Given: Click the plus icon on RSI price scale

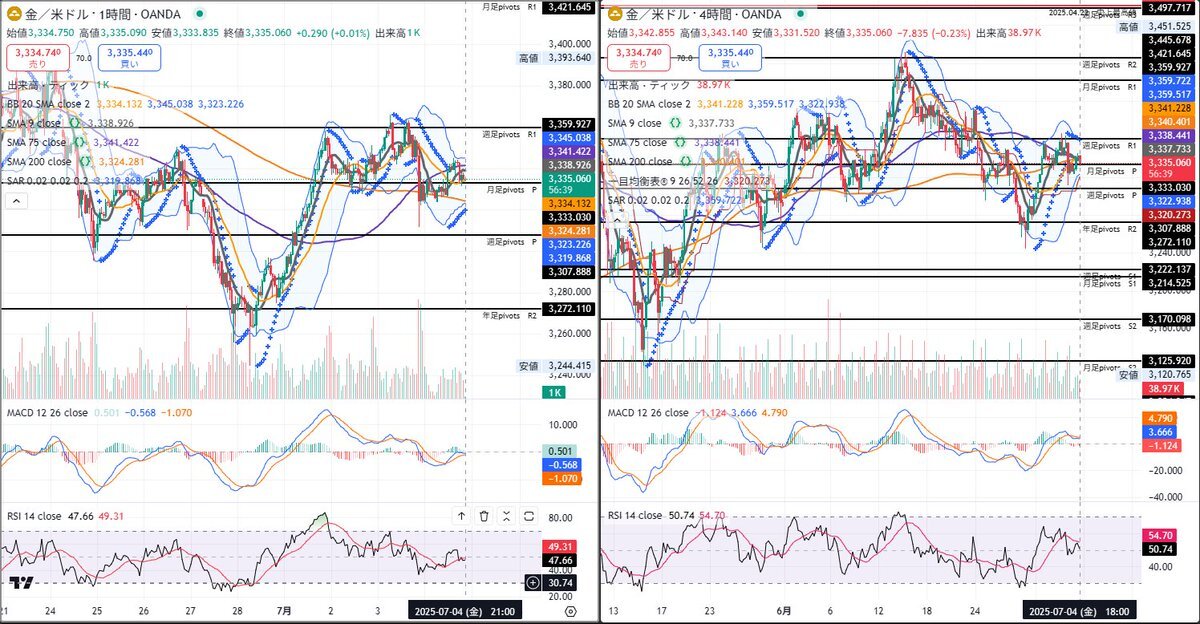Looking at the screenshot, I should click(x=532, y=582).
